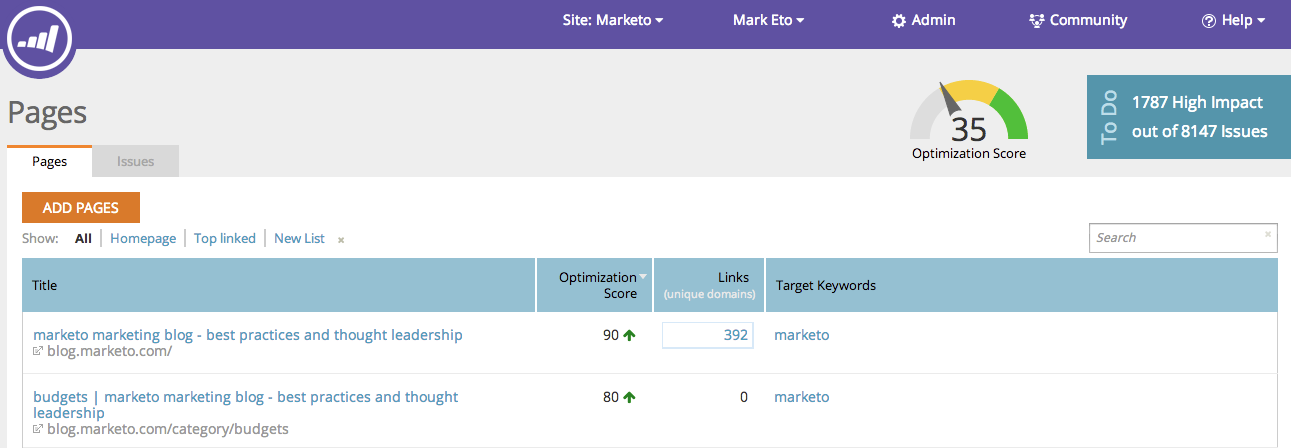The width and height of the screenshot is (1291, 448).
Task: Open marketo keyword in the budgets row
Action: pos(802,397)
